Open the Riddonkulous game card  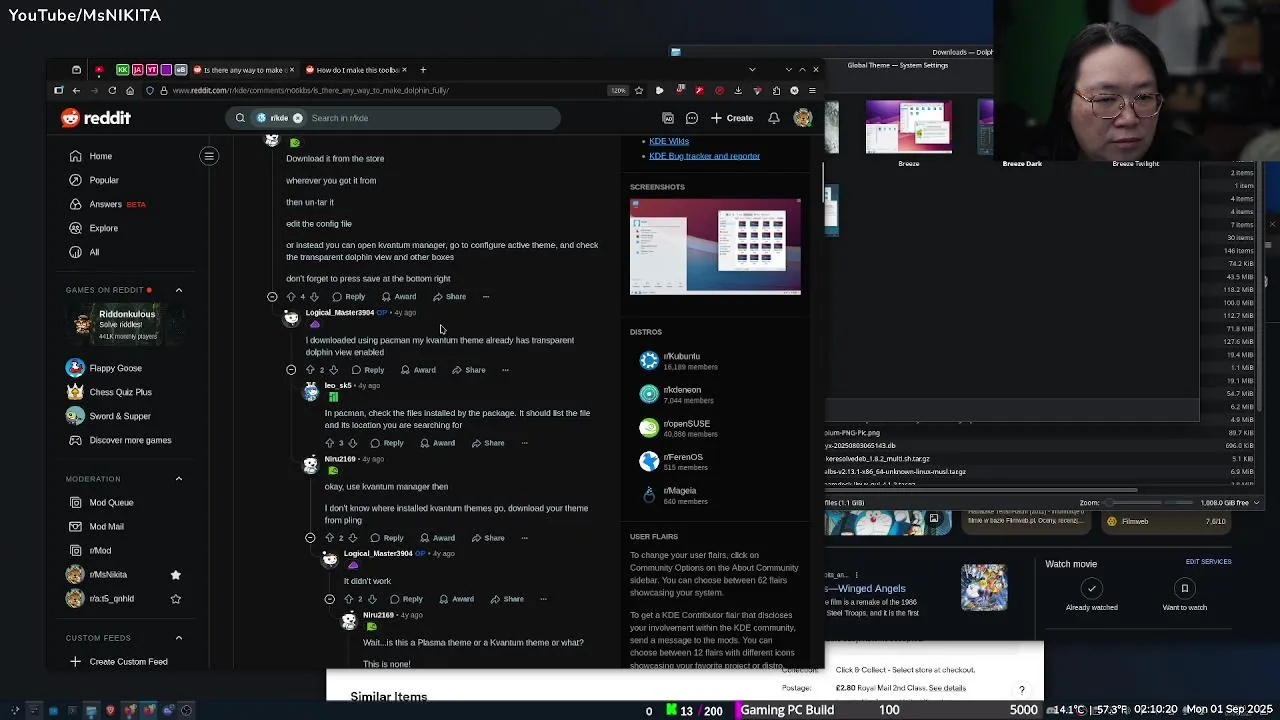coord(125,324)
